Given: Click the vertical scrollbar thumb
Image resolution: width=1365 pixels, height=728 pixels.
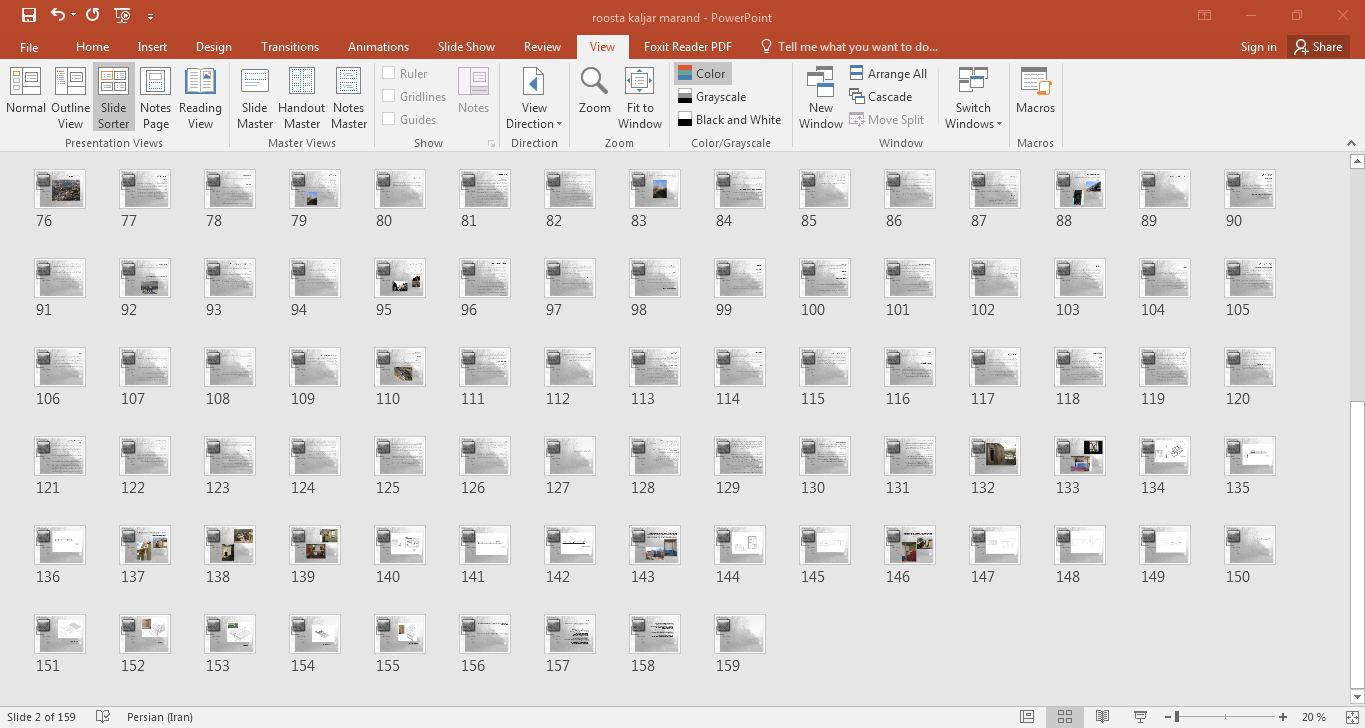Looking at the screenshot, I should (x=1357, y=545).
